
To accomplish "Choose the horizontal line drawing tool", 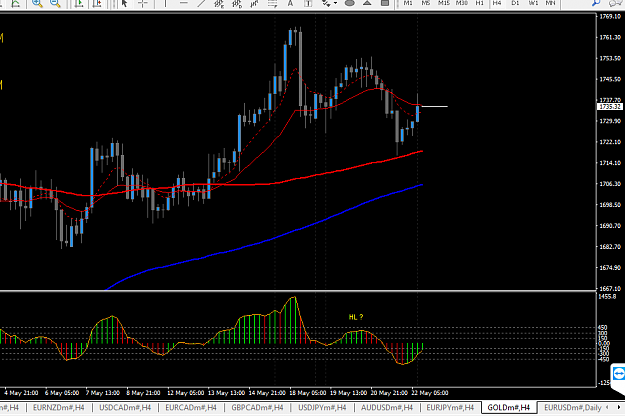I will pos(183,4).
